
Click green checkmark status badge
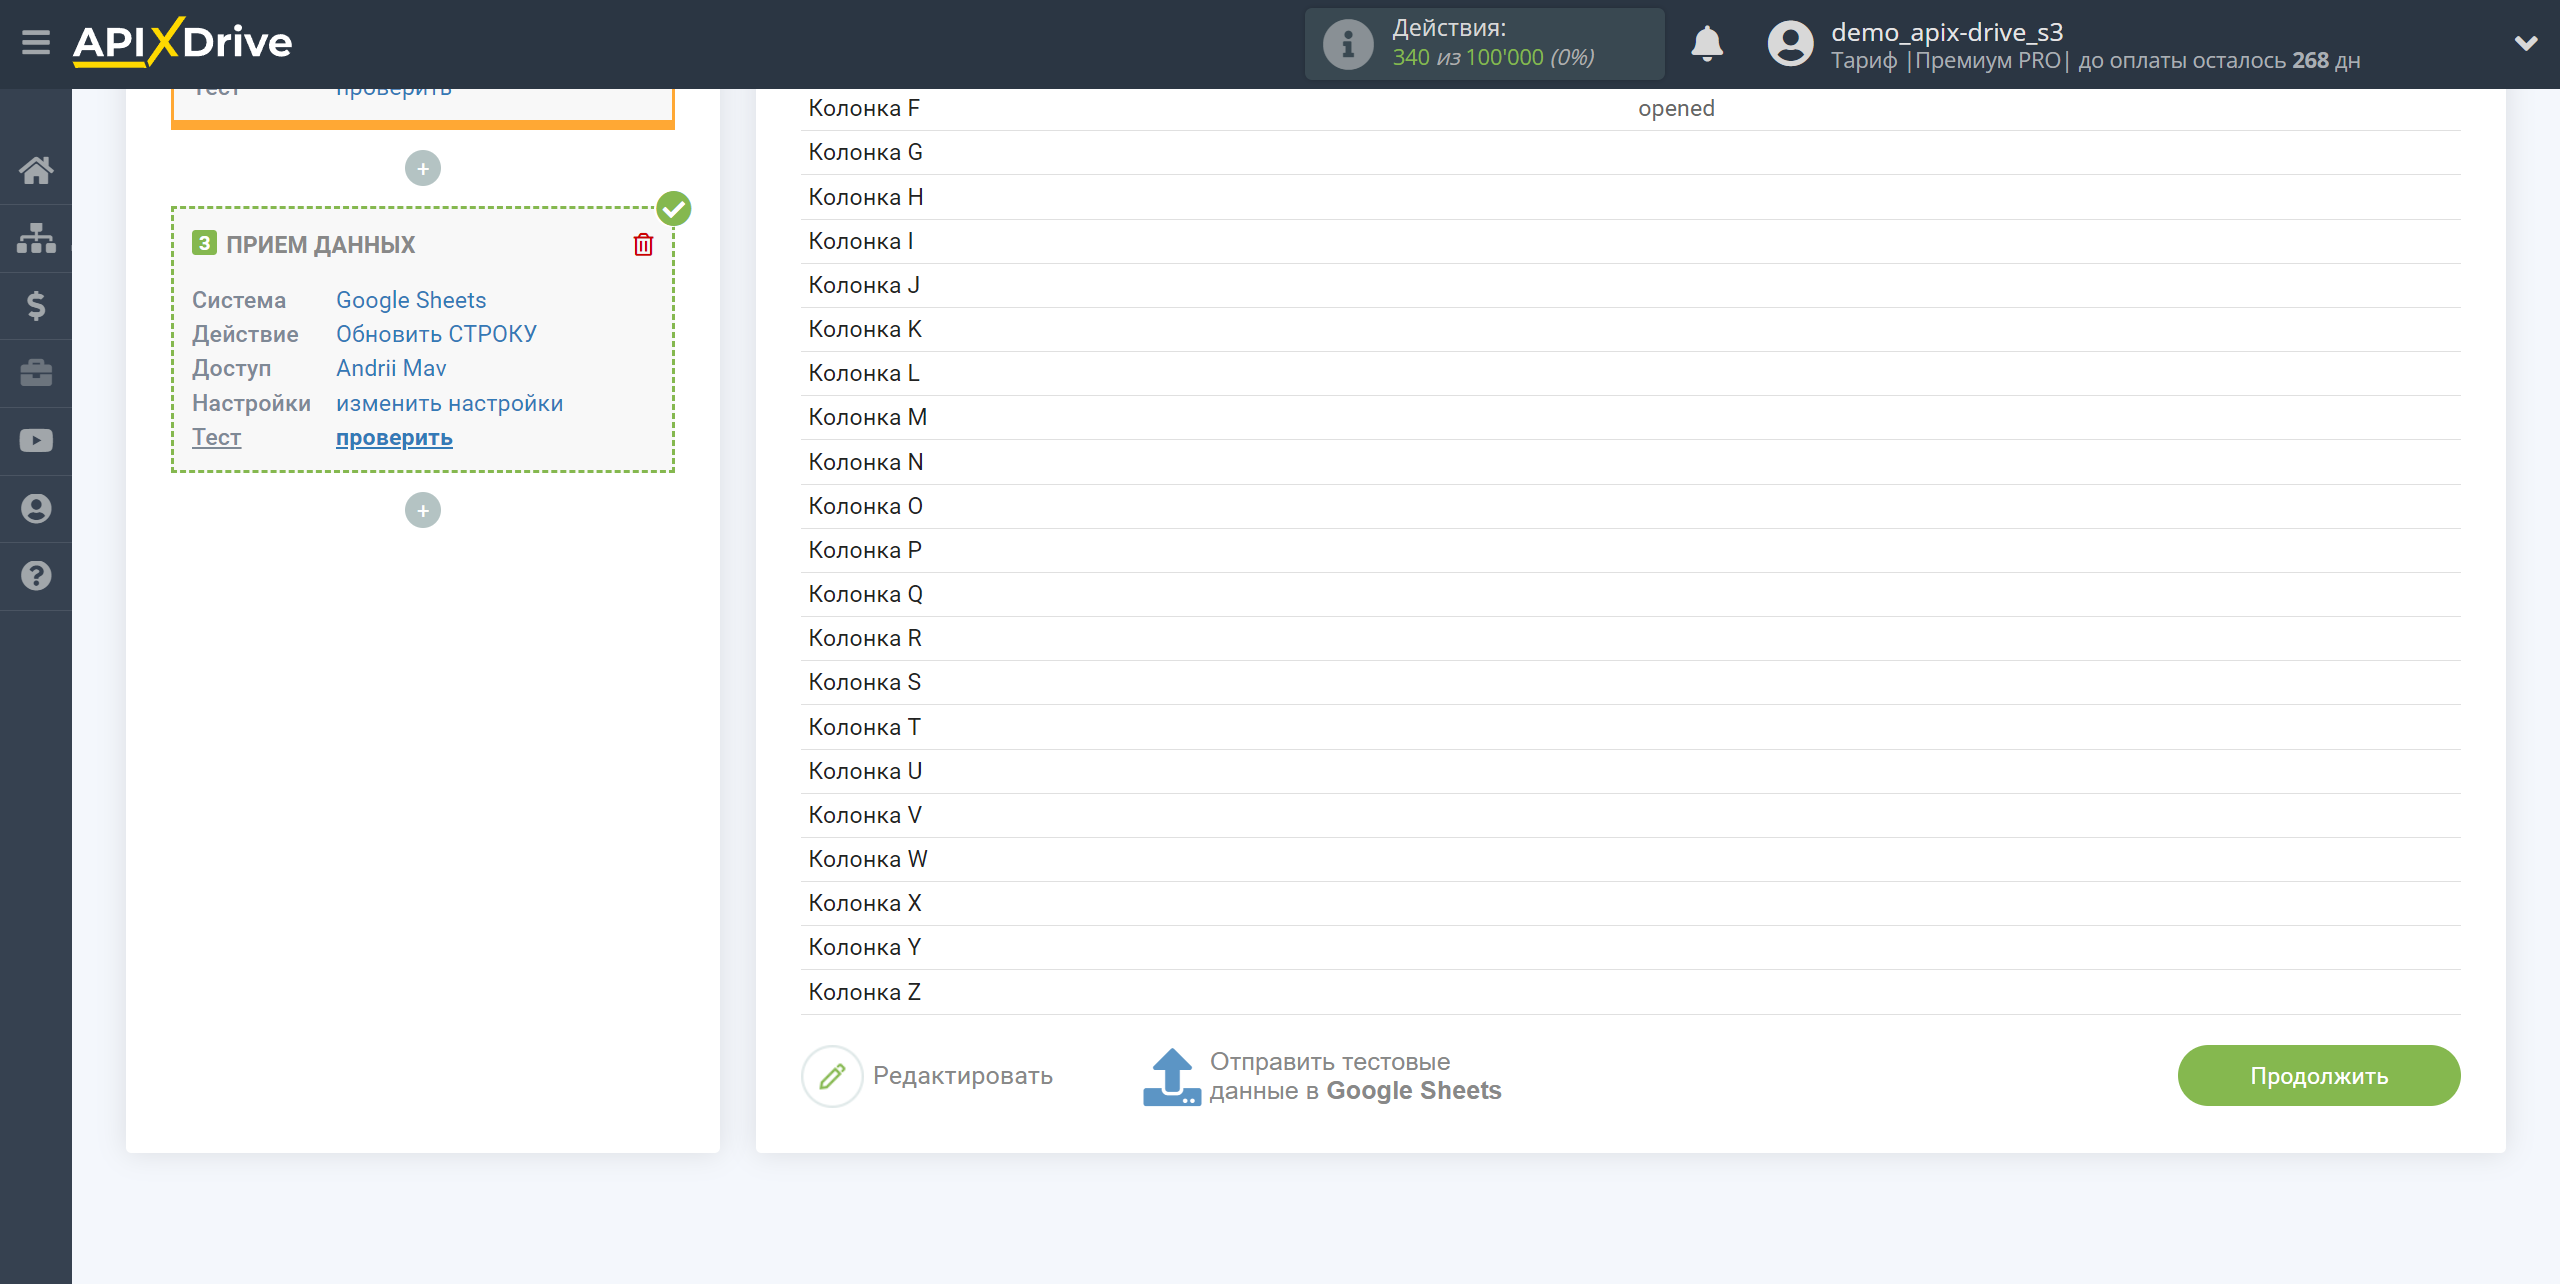[674, 209]
